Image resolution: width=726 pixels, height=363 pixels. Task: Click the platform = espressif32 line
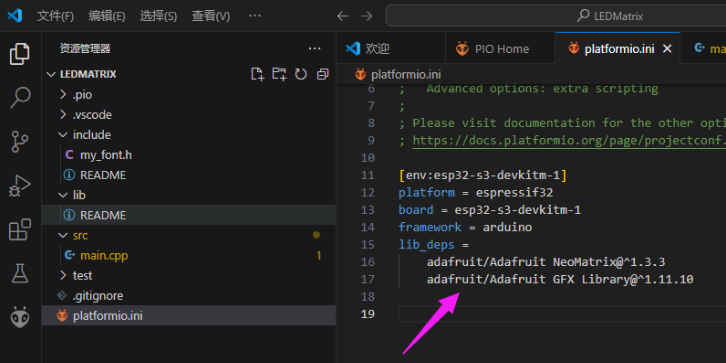click(476, 192)
